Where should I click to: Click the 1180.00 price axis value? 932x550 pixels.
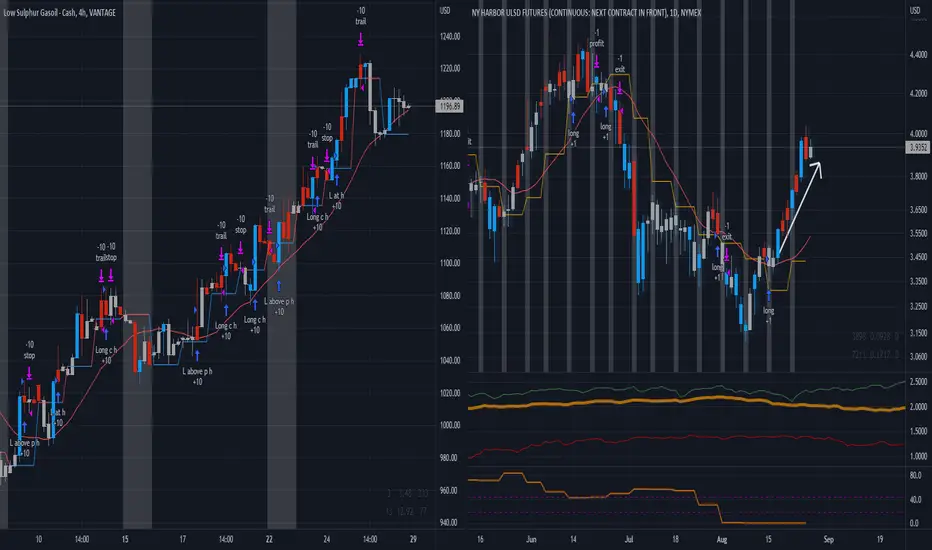(x=450, y=134)
